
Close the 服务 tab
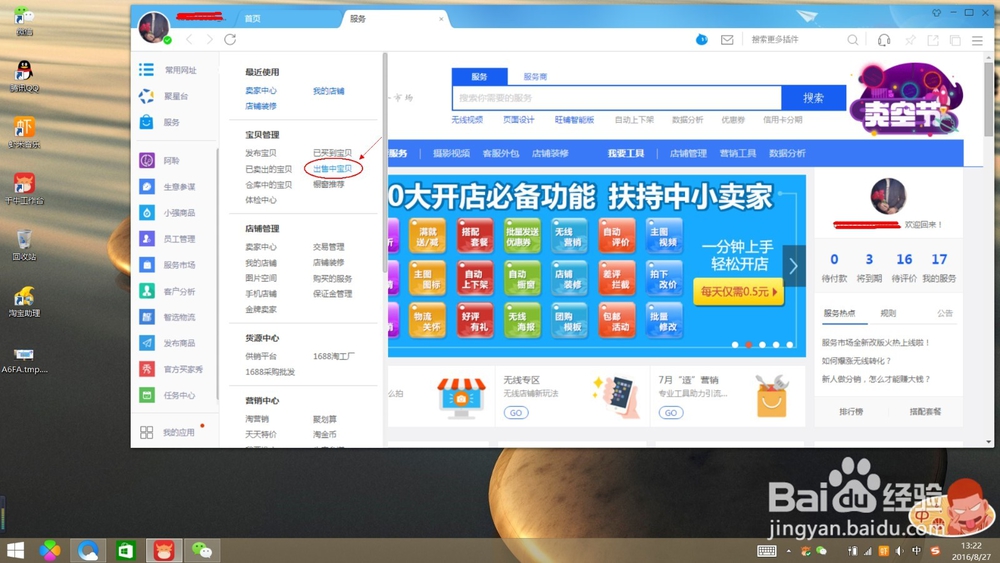pyautogui.click(x=441, y=19)
